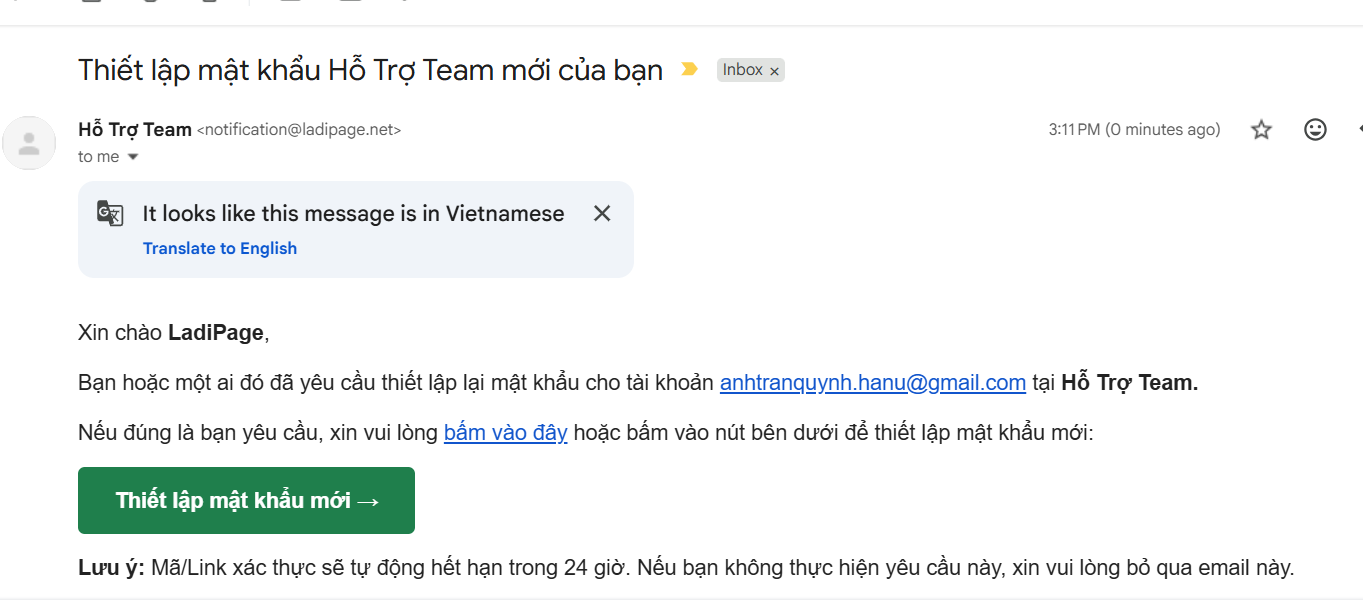Translate to English
Screen dimensions: 1363x609
pyautogui.click(x=220, y=248)
